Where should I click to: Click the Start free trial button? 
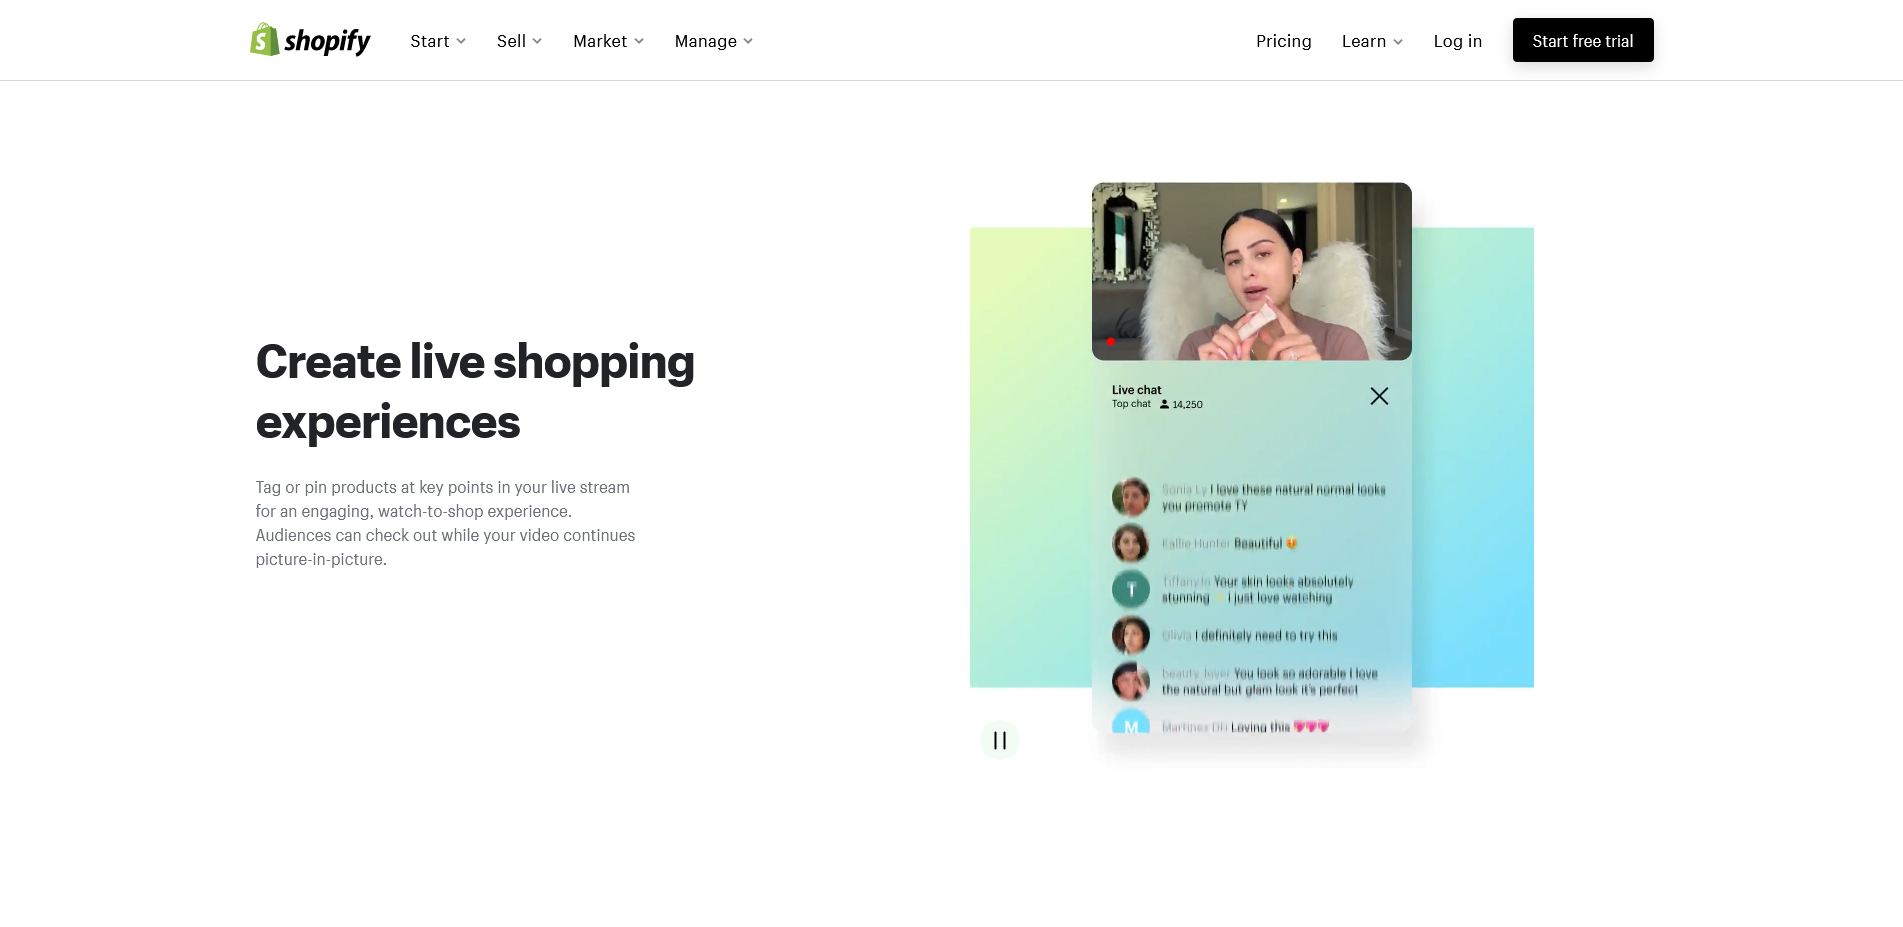click(1582, 40)
